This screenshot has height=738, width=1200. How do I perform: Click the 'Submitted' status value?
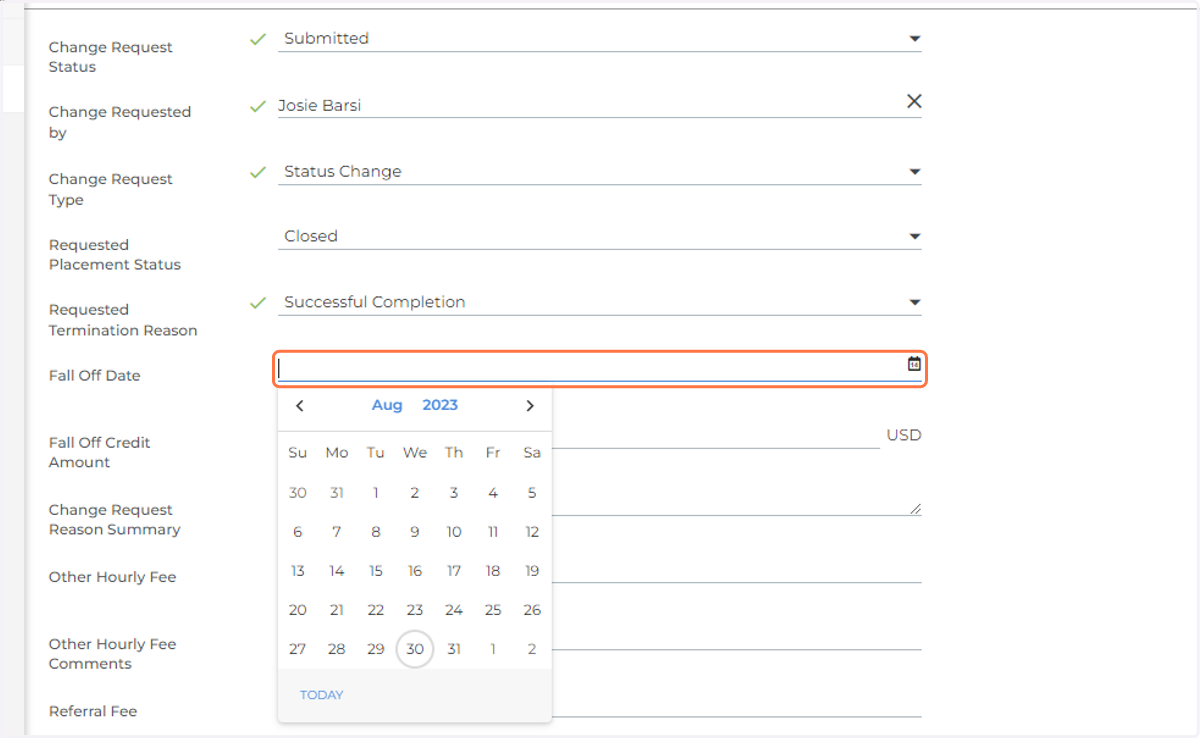[326, 38]
